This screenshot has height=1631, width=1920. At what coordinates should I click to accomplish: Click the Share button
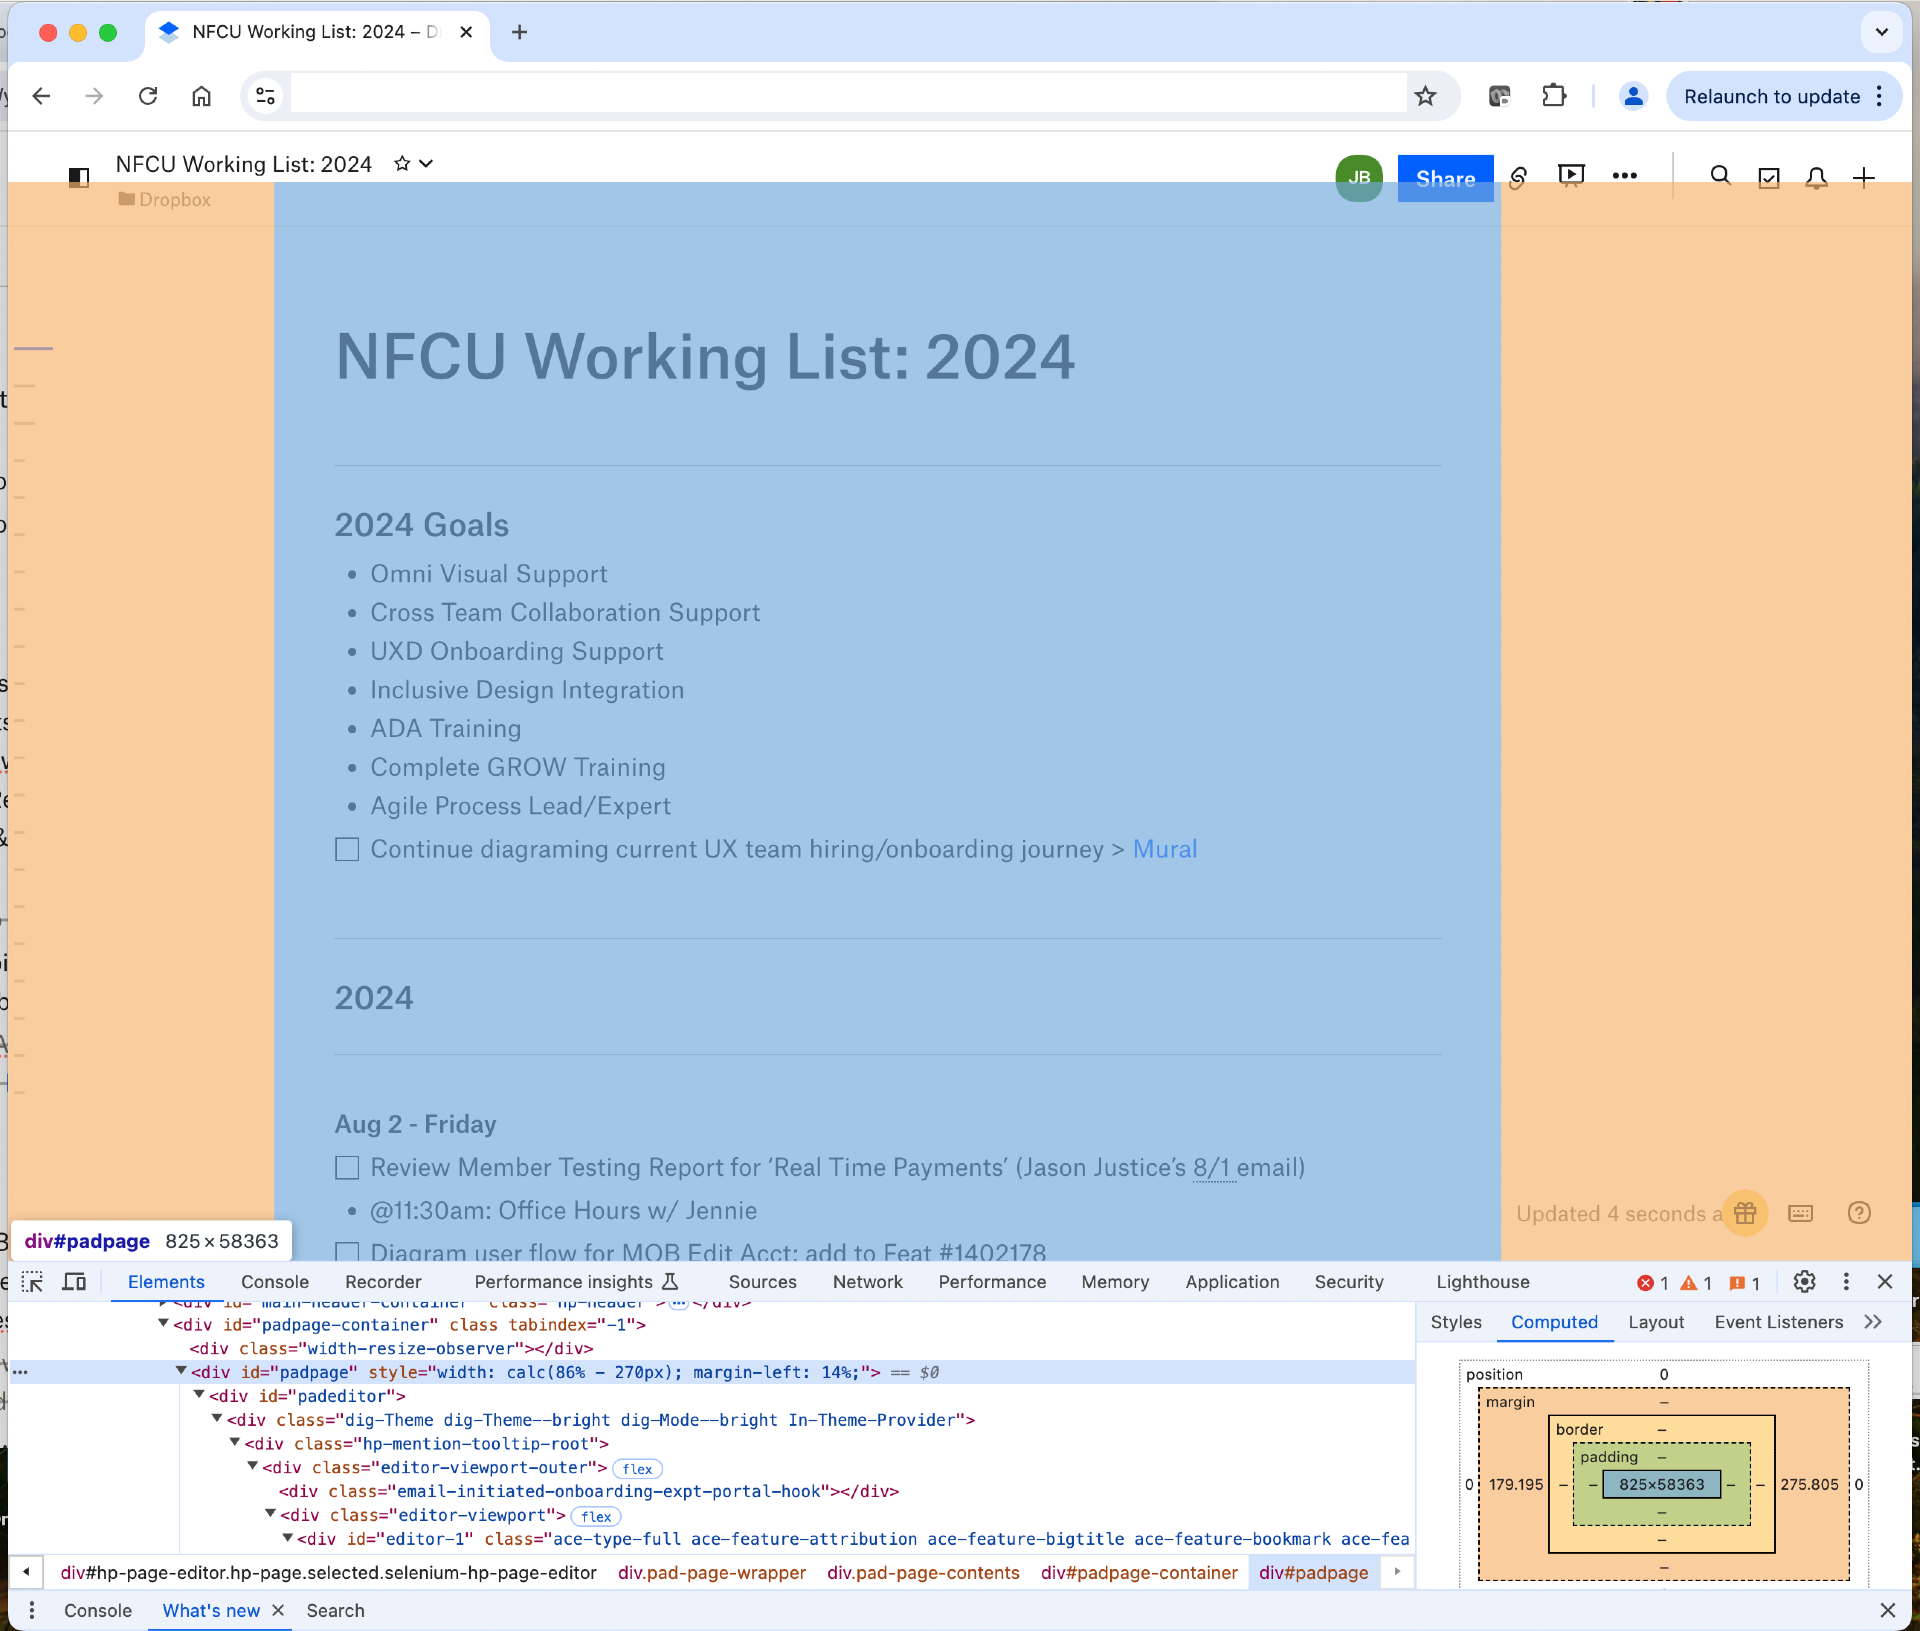click(1445, 178)
